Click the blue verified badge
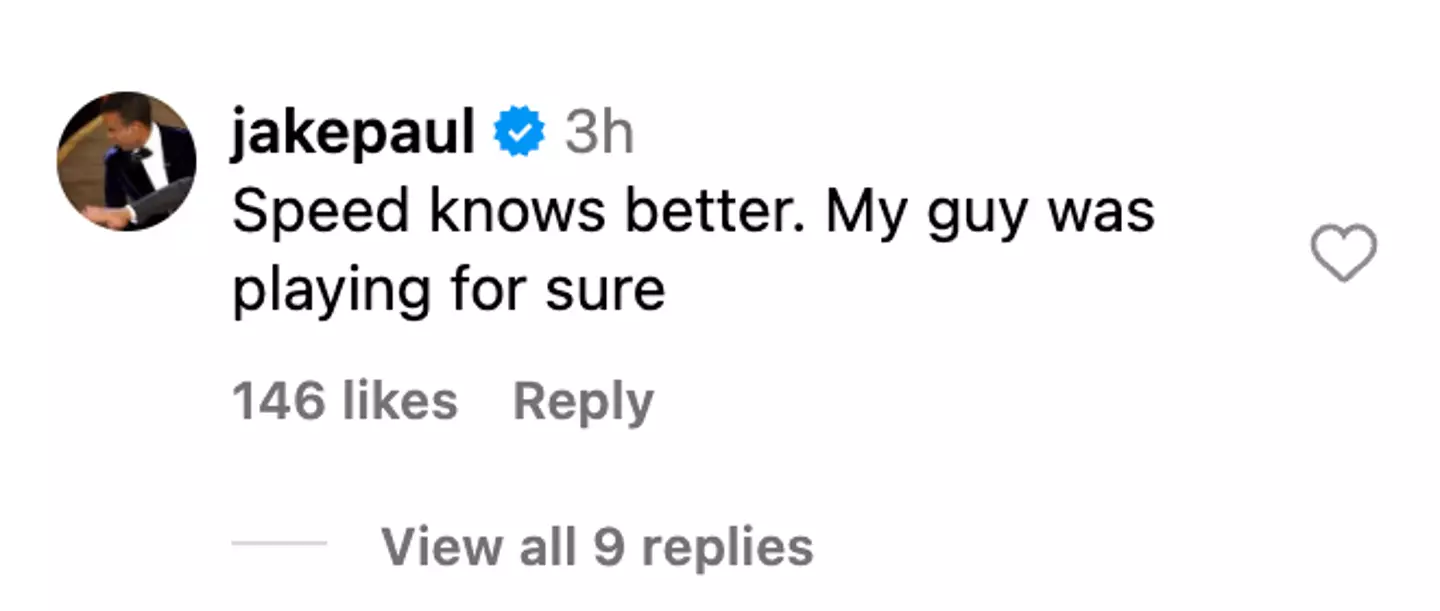Screen dimensions: 1440x611 [x=520, y=134]
